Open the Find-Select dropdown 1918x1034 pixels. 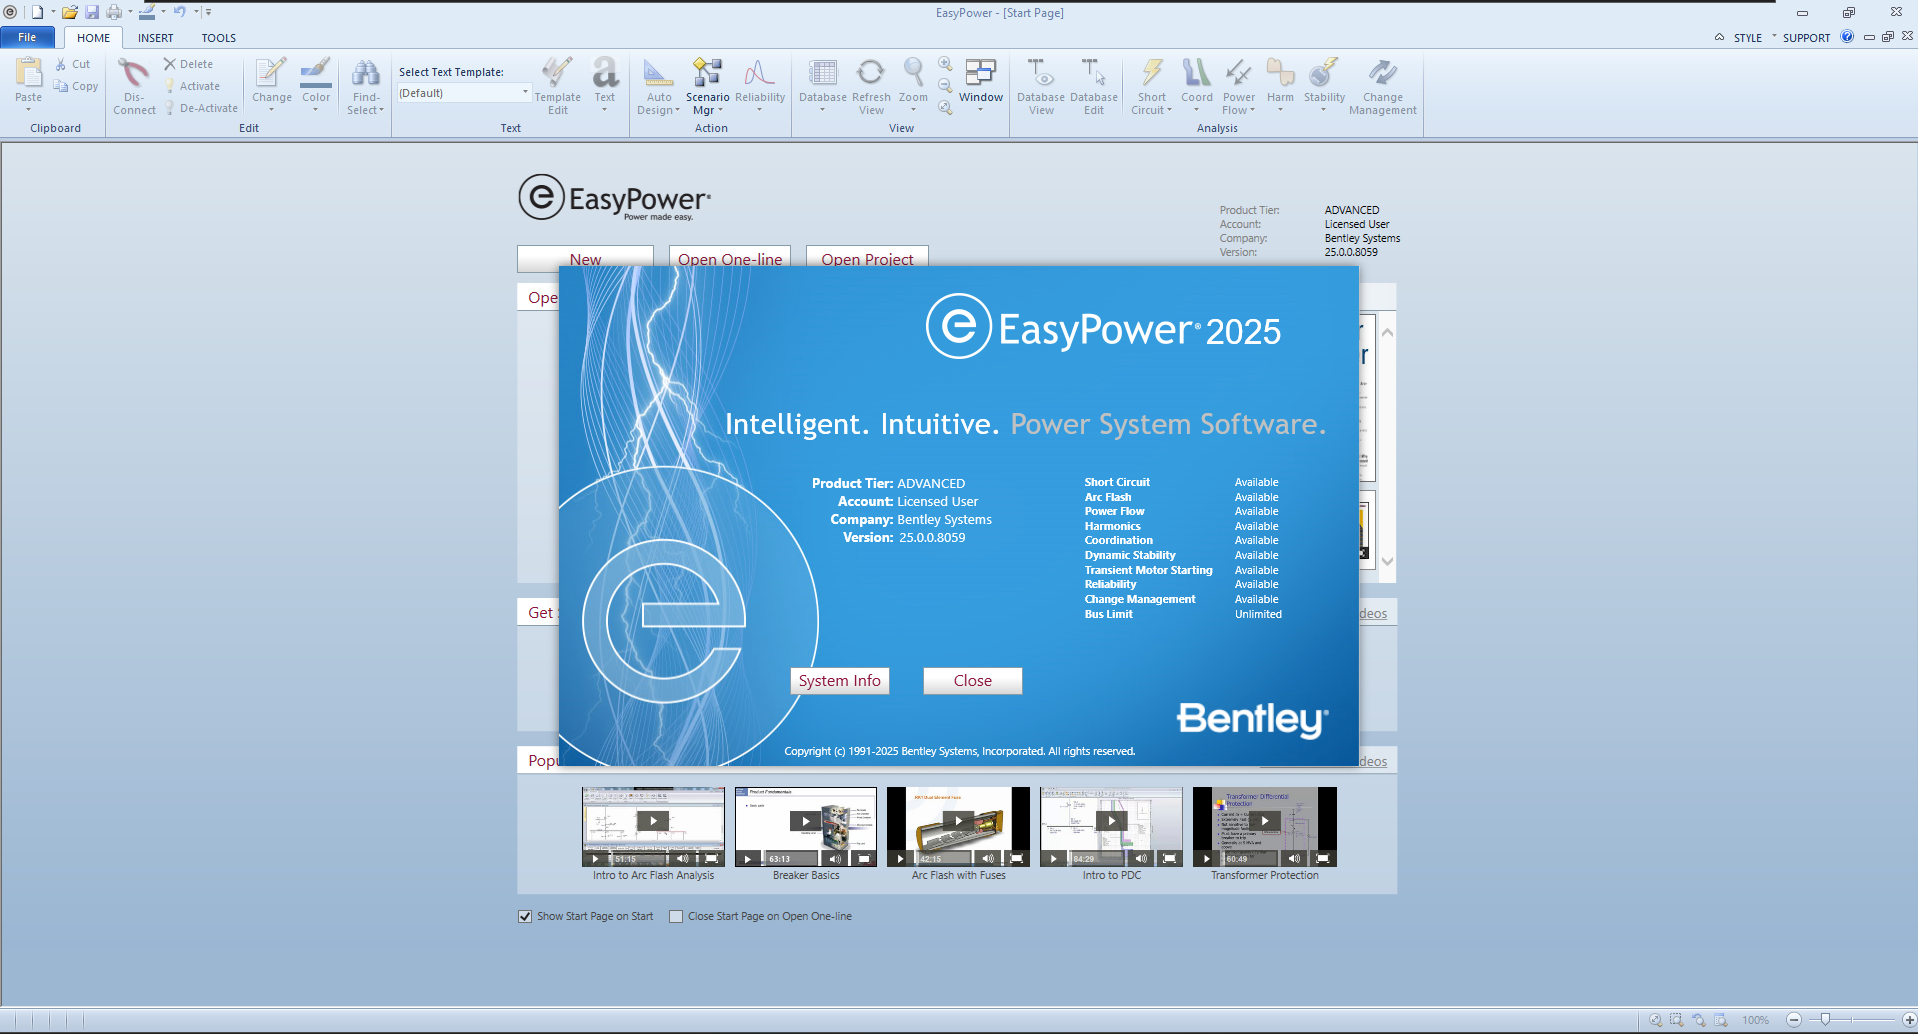(365, 86)
